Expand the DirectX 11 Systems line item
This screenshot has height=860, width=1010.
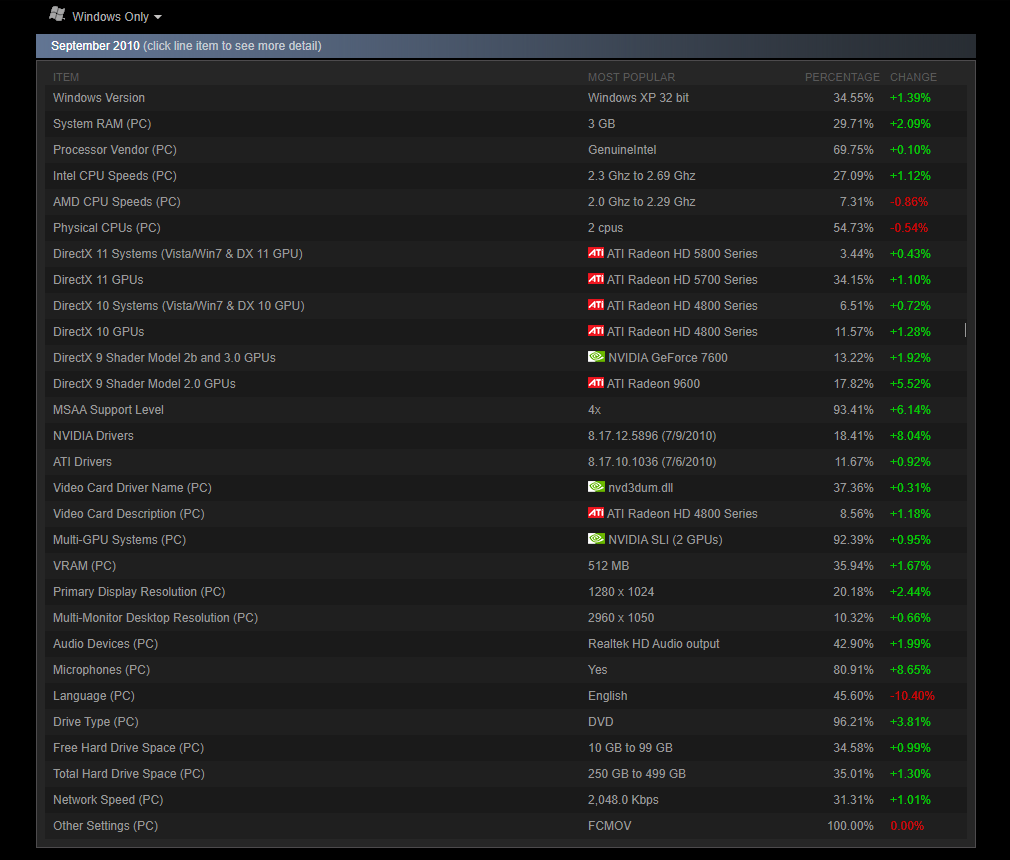506,254
